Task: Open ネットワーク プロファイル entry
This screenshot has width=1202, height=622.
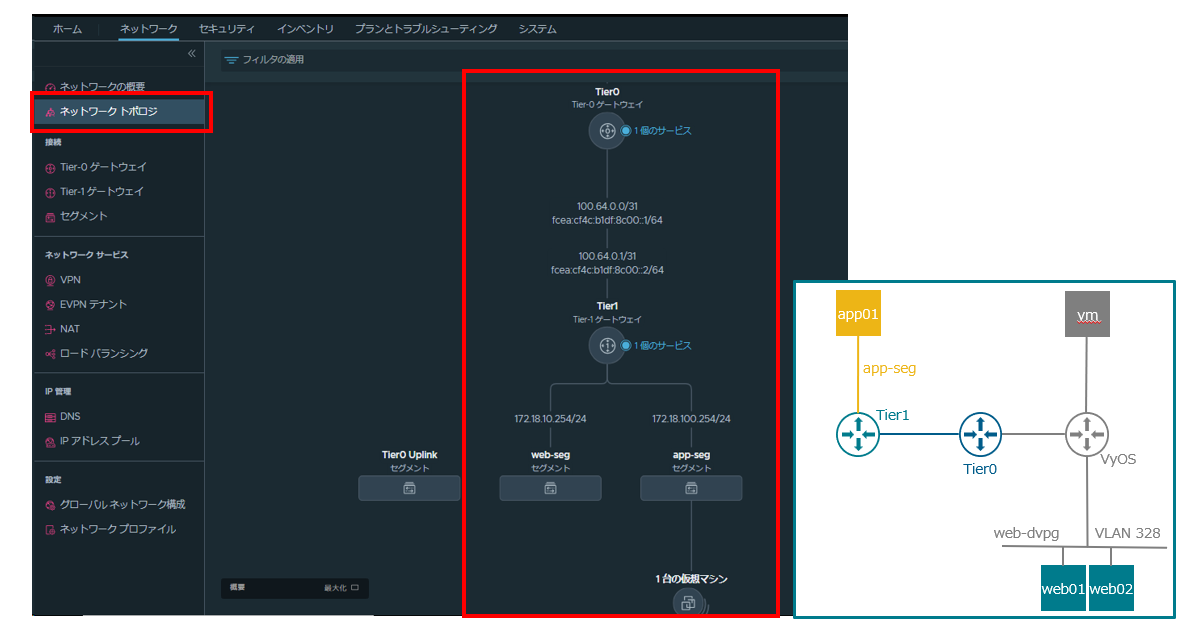Action: tap(118, 529)
